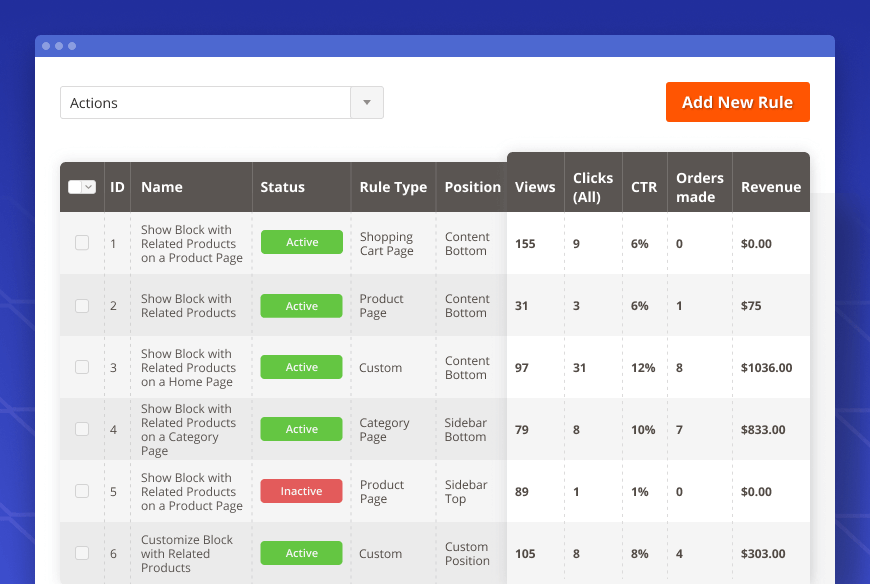The image size is (870, 584).
Task: Open rule 'Customize Block with Related Products'
Action: (187, 553)
